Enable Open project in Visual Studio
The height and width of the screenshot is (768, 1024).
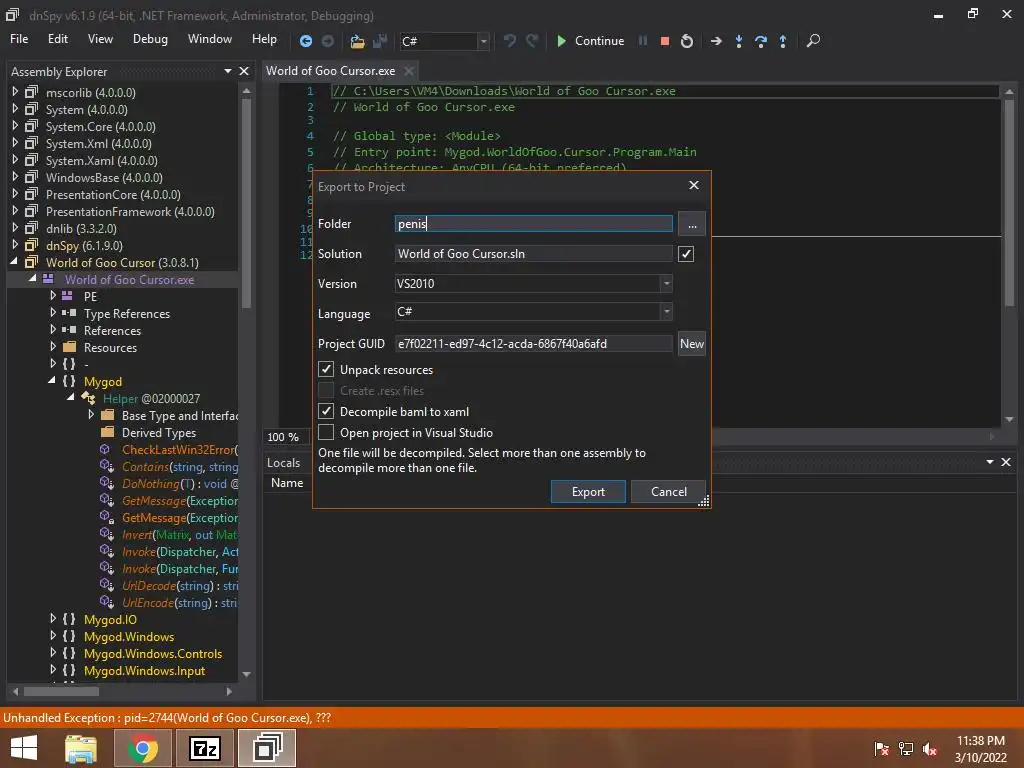click(x=326, y=432)
